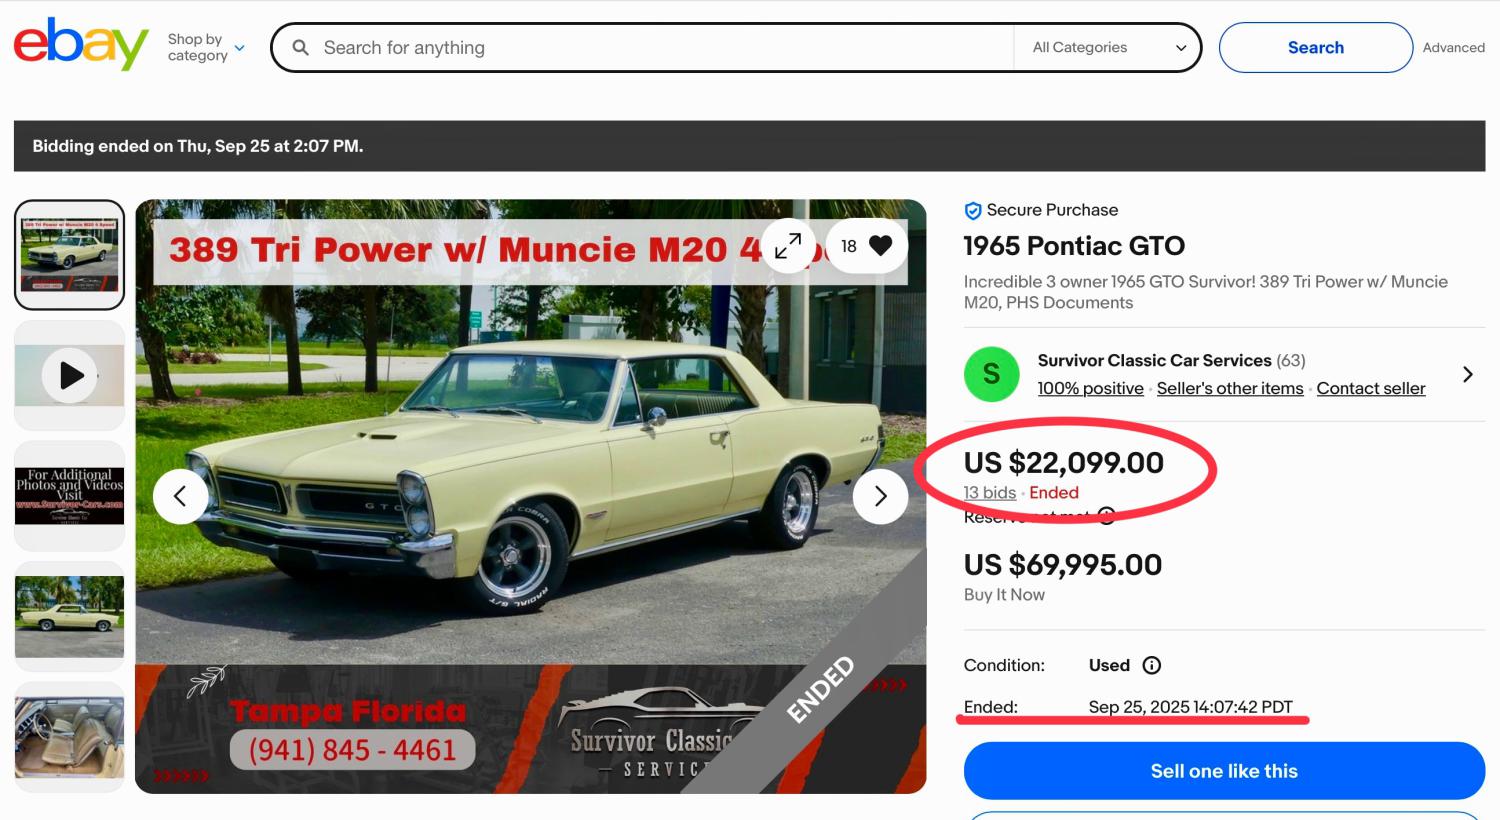
Task: Play the listing video thumbnail
Action: tap(70, 375)
